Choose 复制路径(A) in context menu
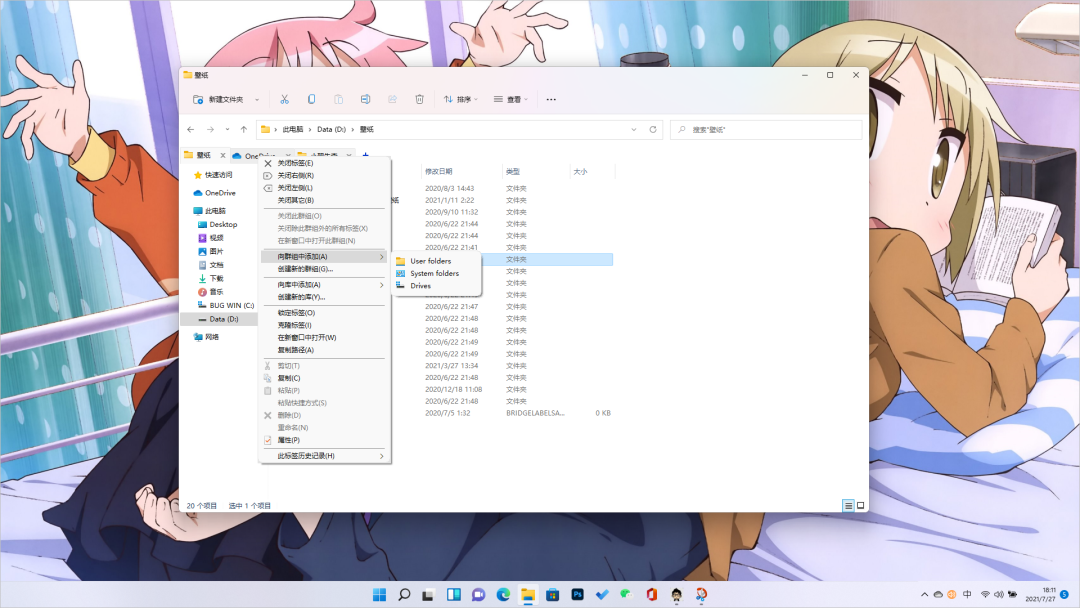 pyautogui.click(x=295, y=350)
